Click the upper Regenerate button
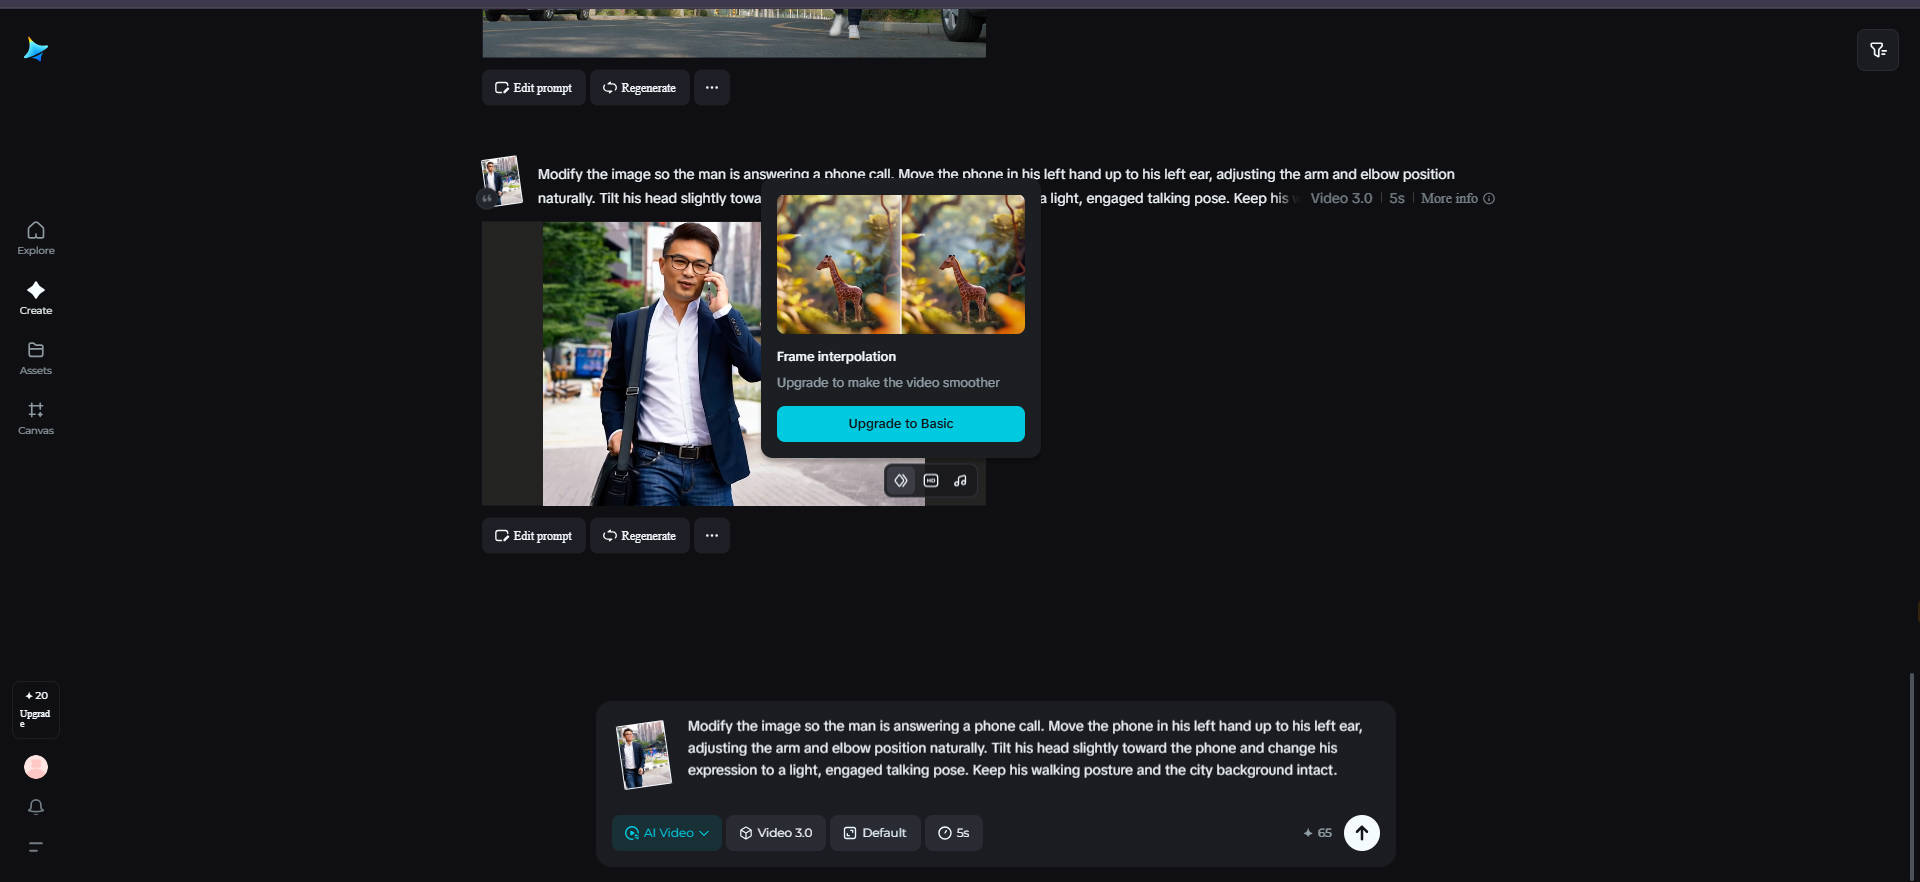The width and height of the screenshot is (1920, 882). tap(640, 88)
